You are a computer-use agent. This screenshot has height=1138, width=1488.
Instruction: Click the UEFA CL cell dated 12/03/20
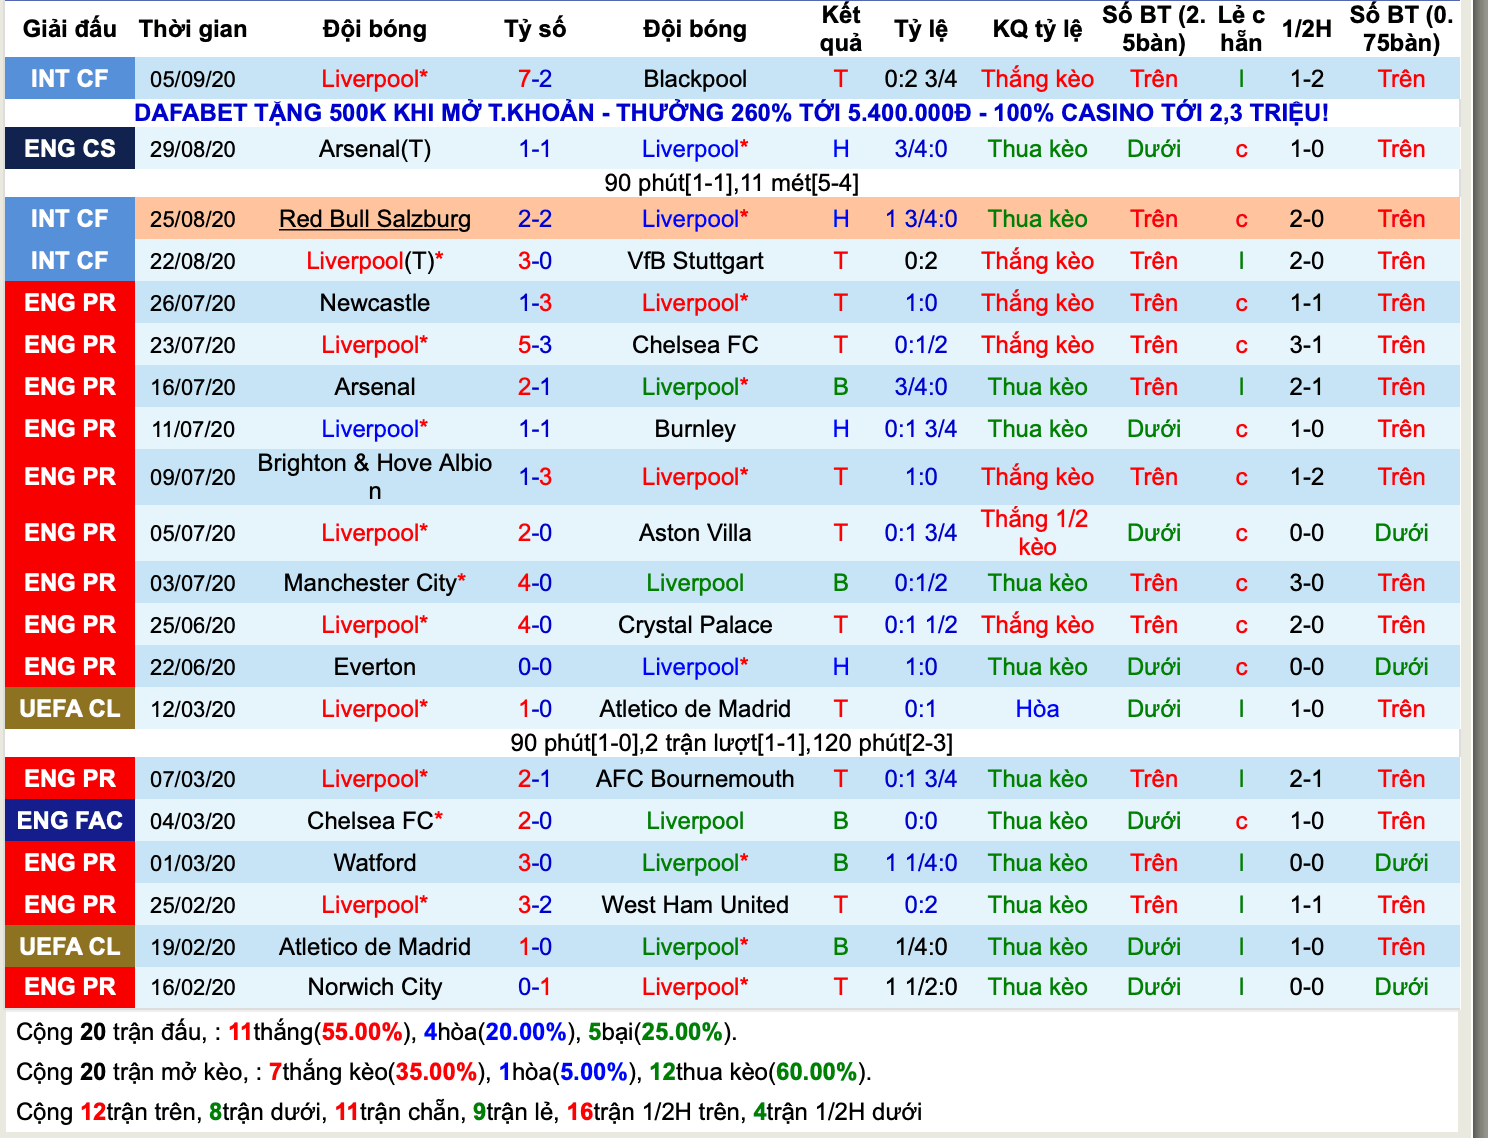coord(70,708)
